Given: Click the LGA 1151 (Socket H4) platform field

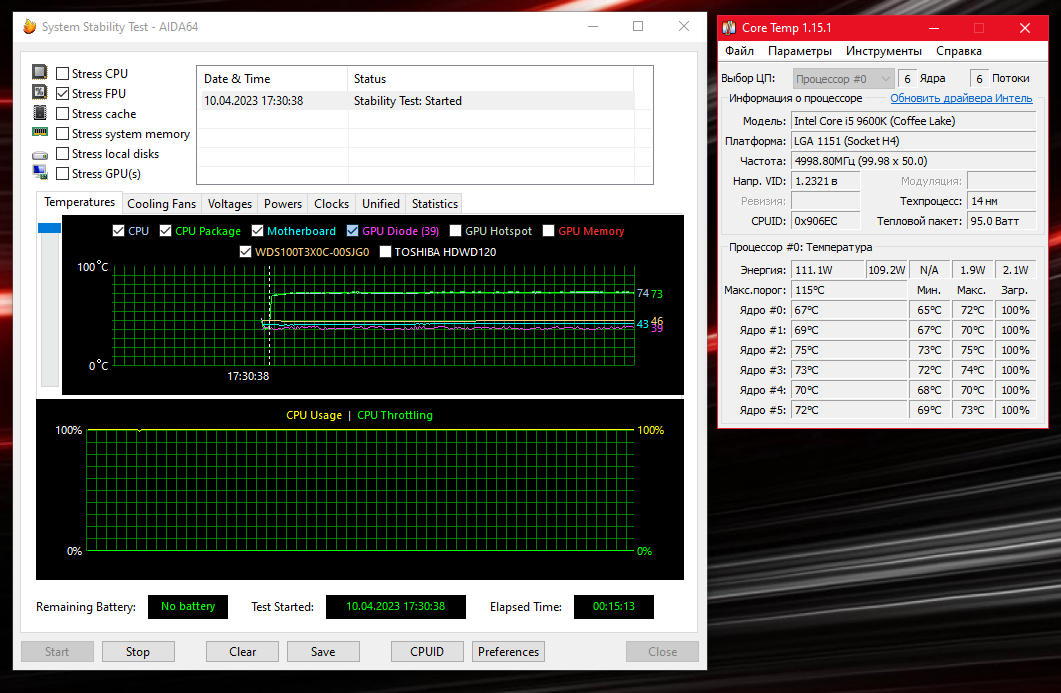Looking at the screenshot, I should [913, 141].
